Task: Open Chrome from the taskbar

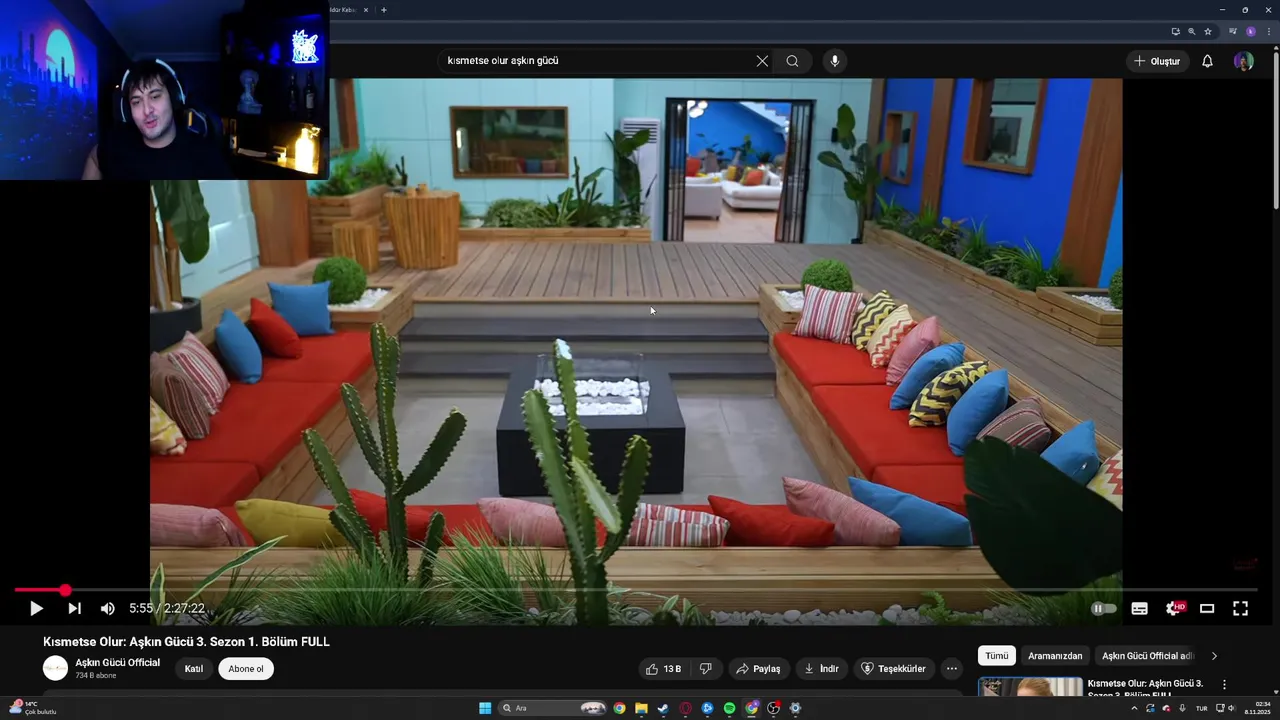Action: (x=620, y=708)
